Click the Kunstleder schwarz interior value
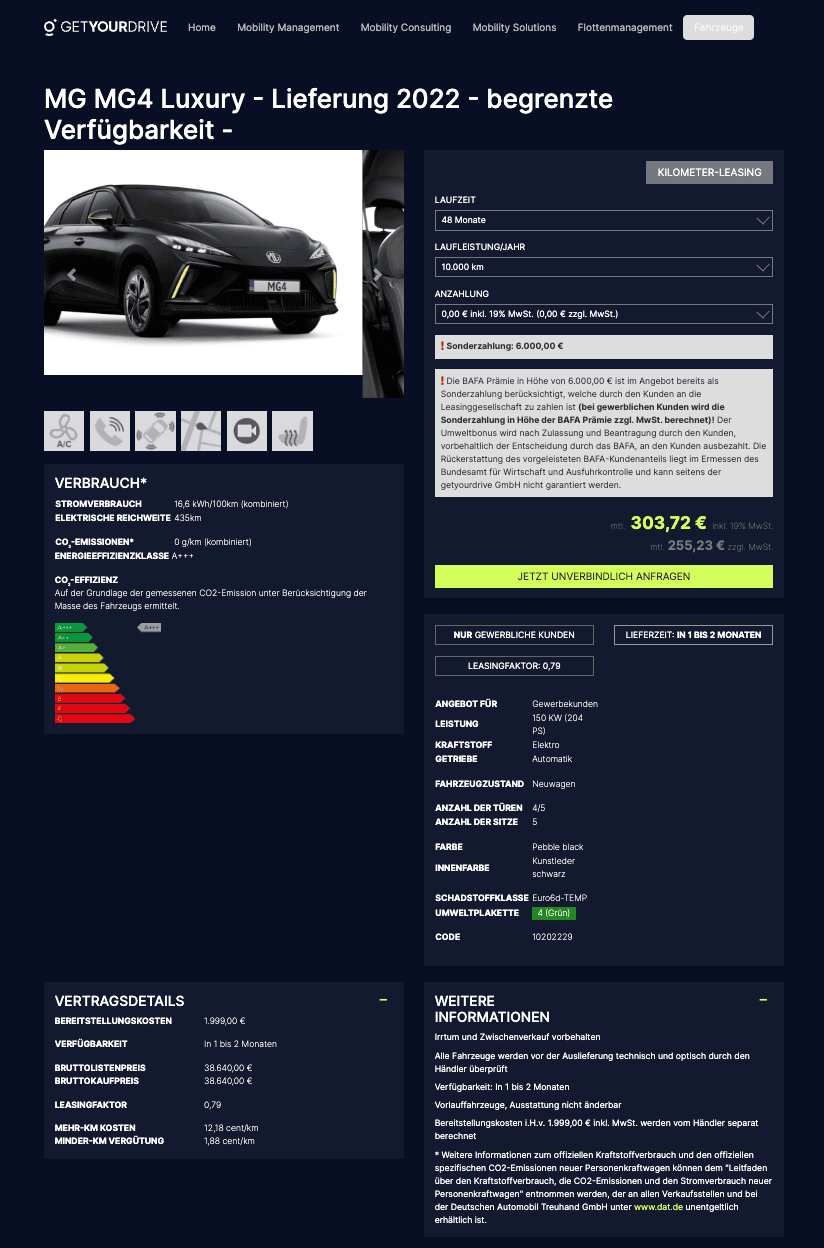 pyautogui.click(x=554, y=867)
